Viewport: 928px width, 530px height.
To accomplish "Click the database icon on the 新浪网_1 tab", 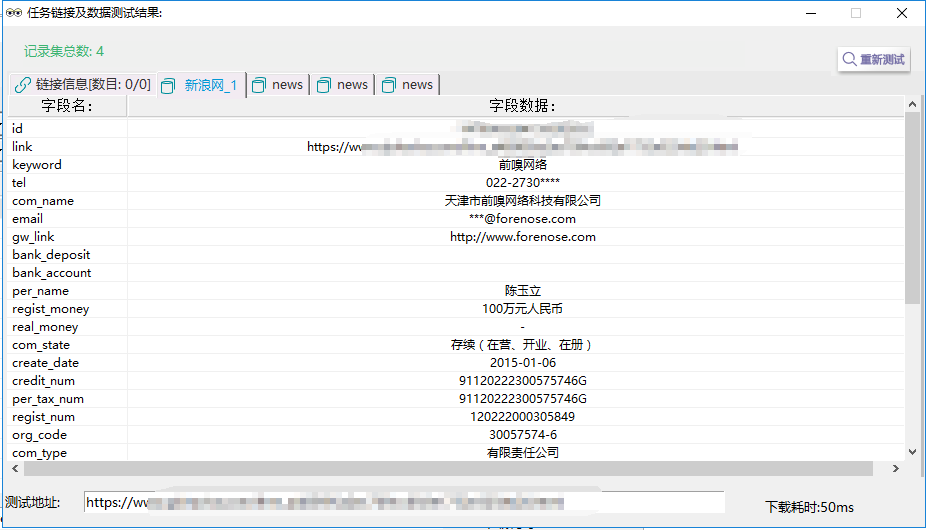I will click(x=168, y=85).
